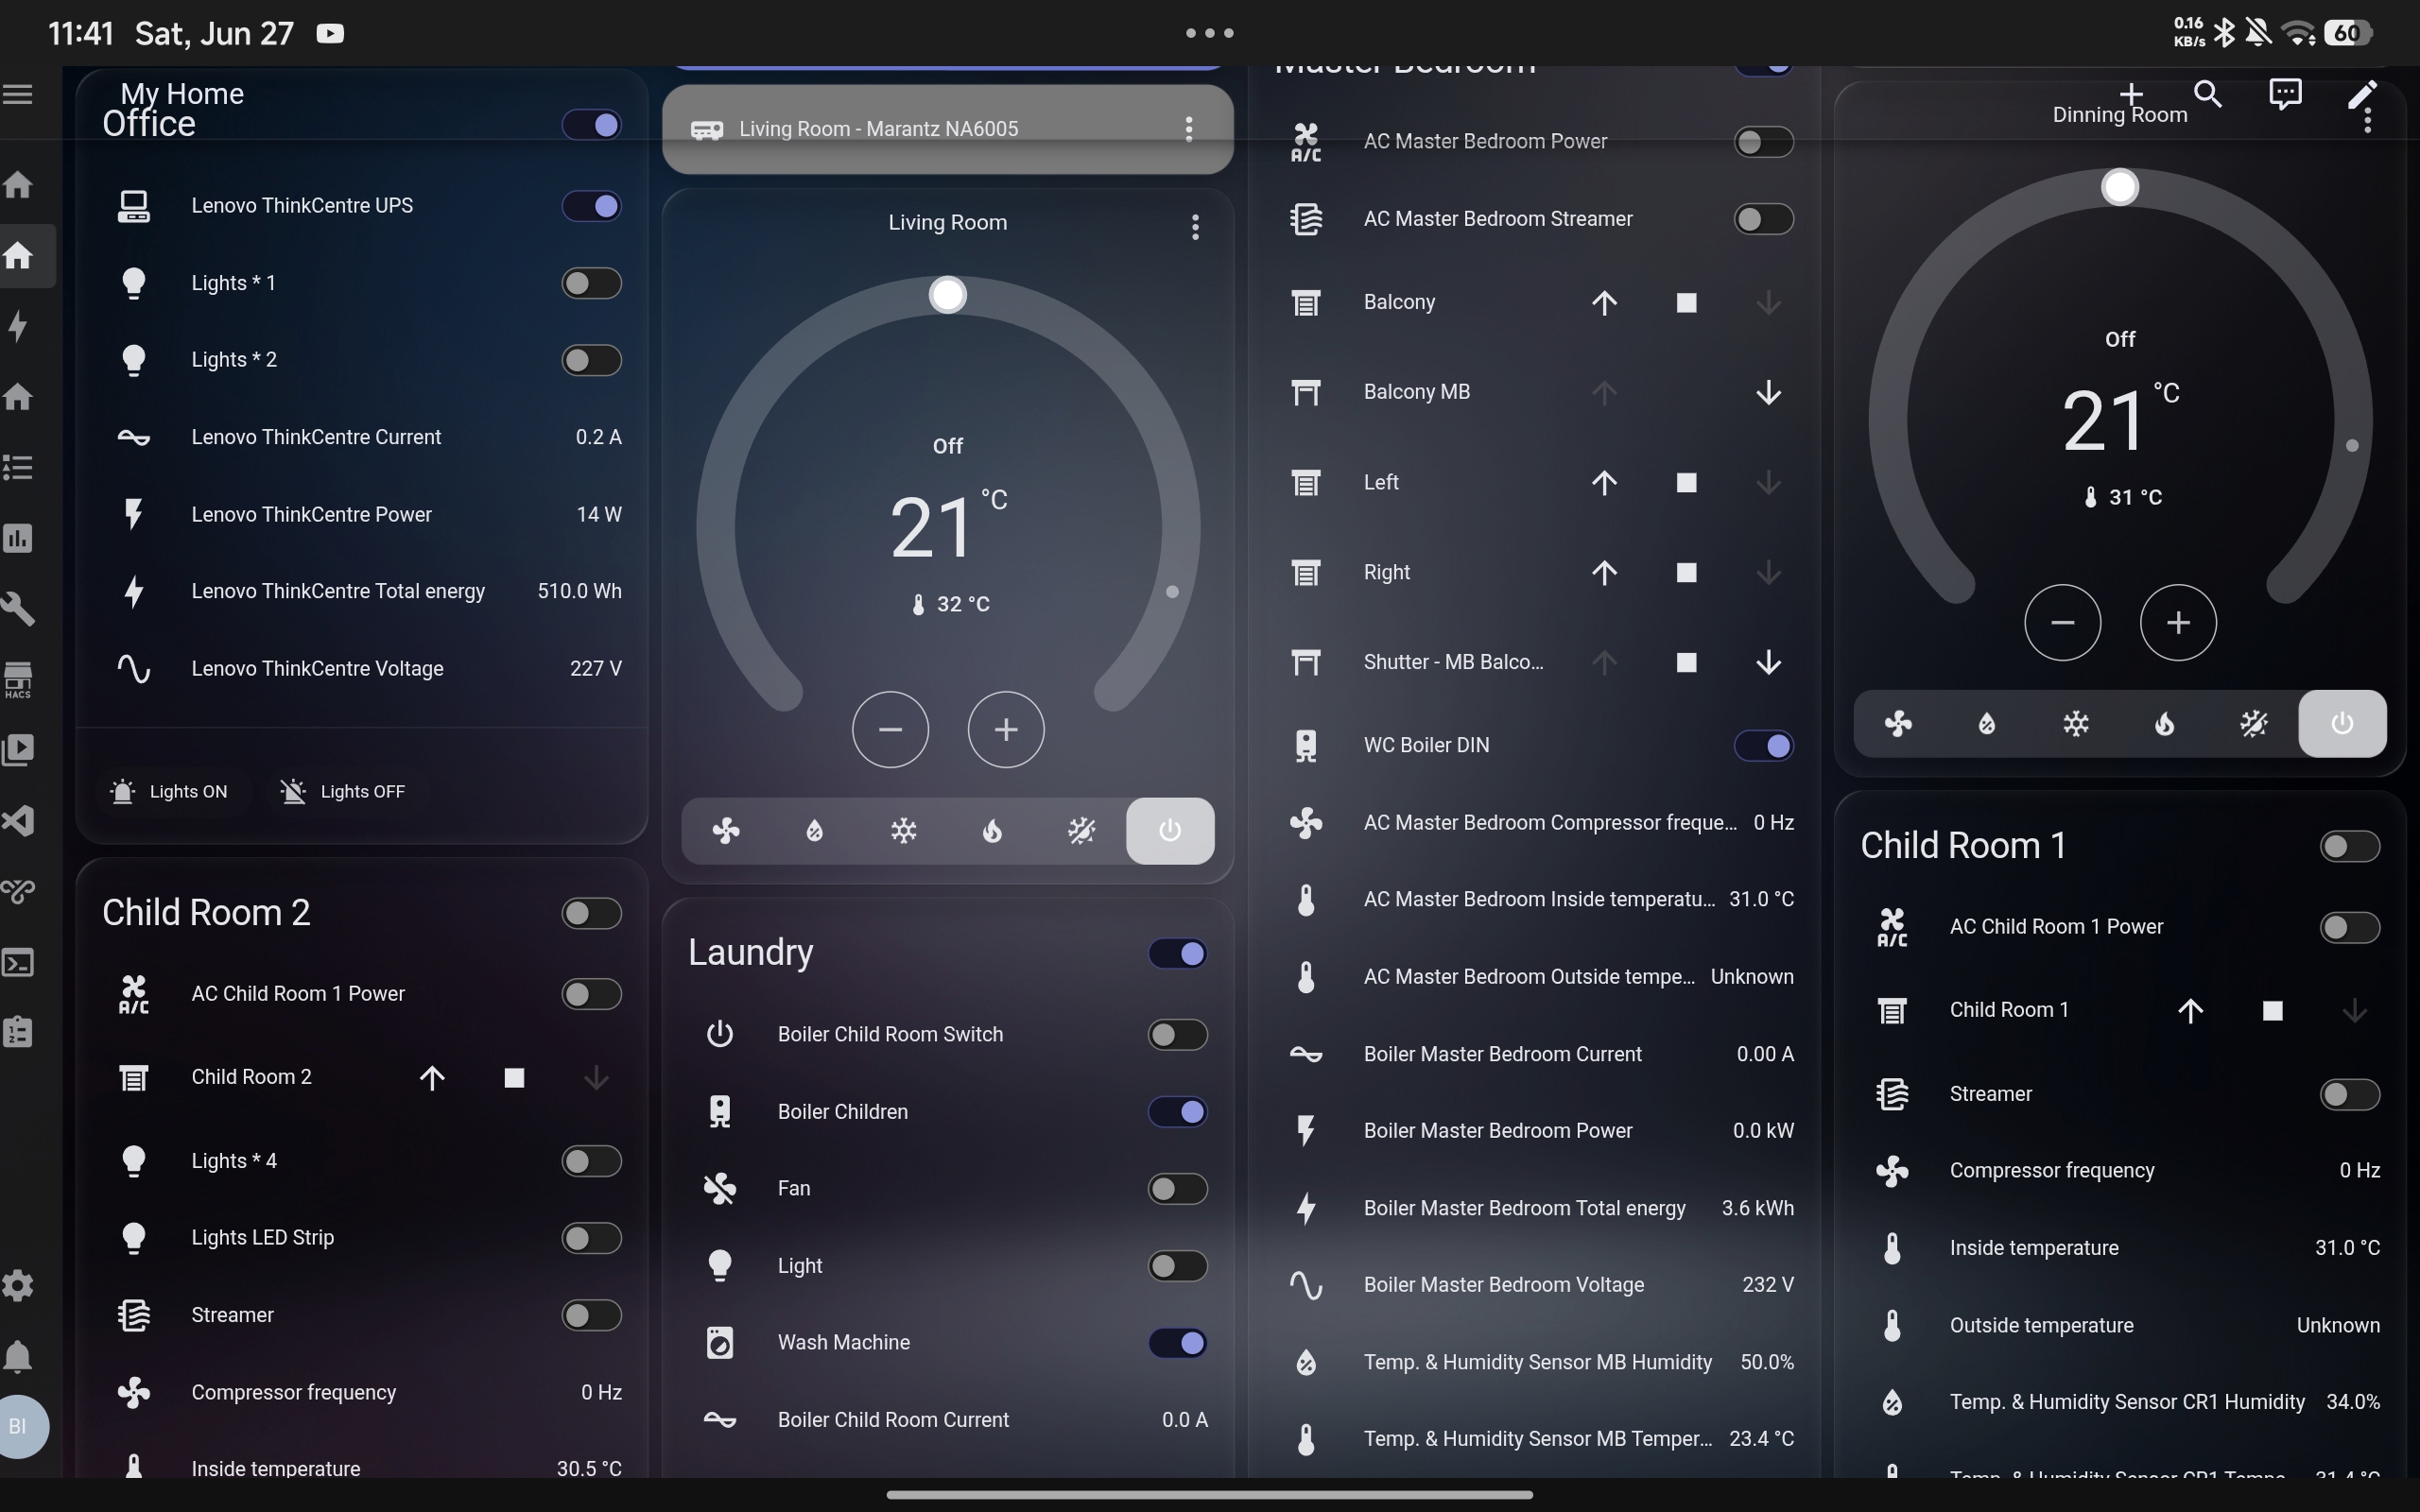This screenshot has height=1512, width=2420.
Task: Set Dinning Room thermostat to fan mode
Action: [x=1898, y=724]
